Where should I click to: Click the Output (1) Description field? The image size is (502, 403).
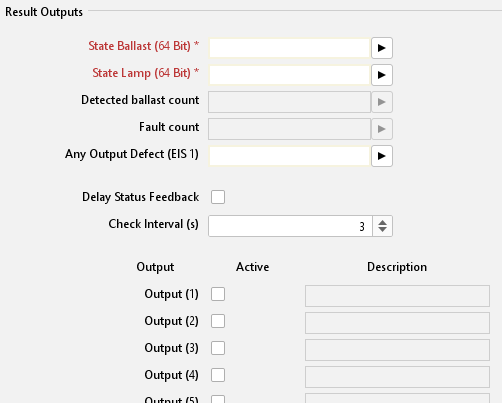(397, 296)
